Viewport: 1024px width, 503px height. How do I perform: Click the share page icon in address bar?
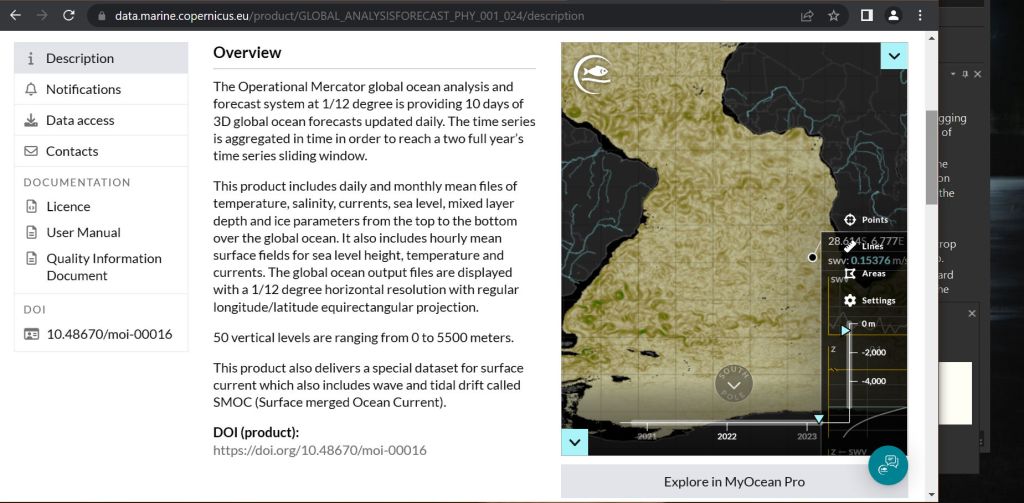pos(806,16)
